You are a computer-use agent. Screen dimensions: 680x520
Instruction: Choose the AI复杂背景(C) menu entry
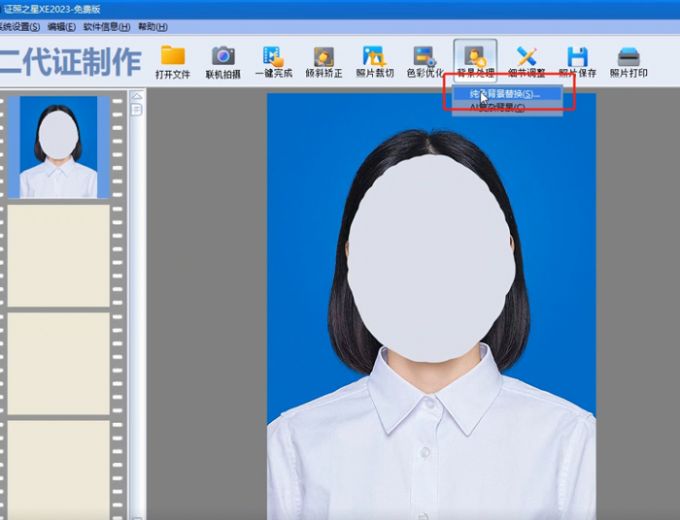tap(497, 108)
